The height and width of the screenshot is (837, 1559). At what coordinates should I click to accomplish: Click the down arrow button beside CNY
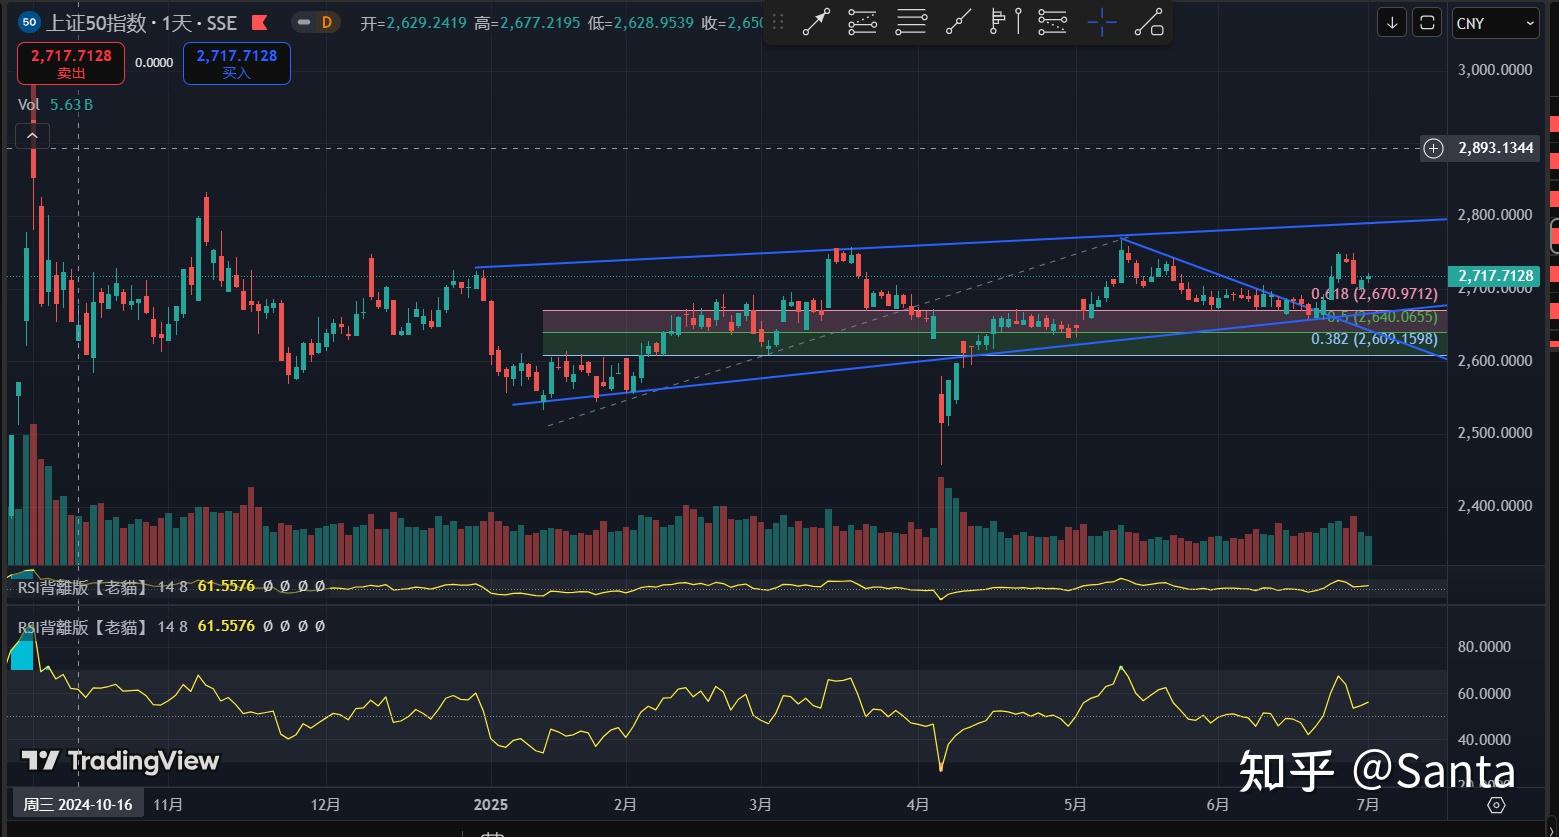[1391, 22]
